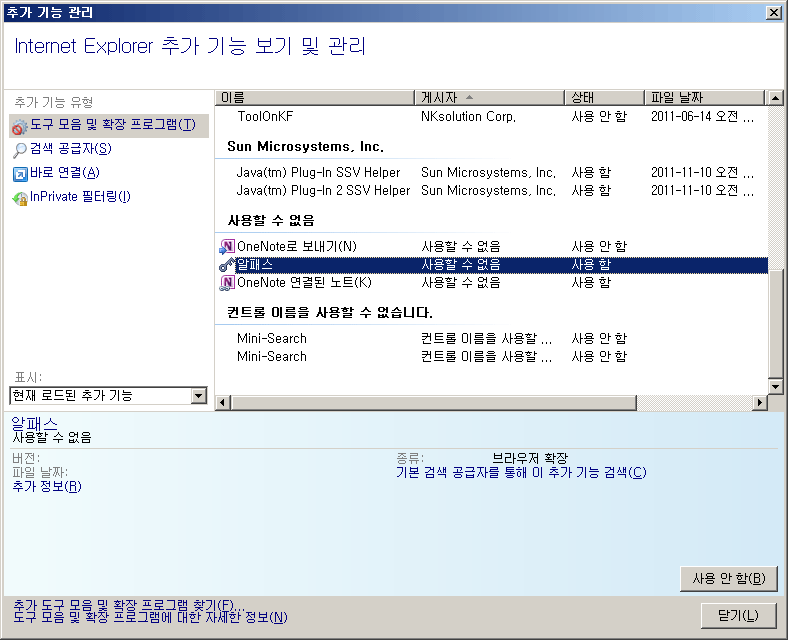Select Java(tm) Plug-In SSV Helper row

coord(491,173)
